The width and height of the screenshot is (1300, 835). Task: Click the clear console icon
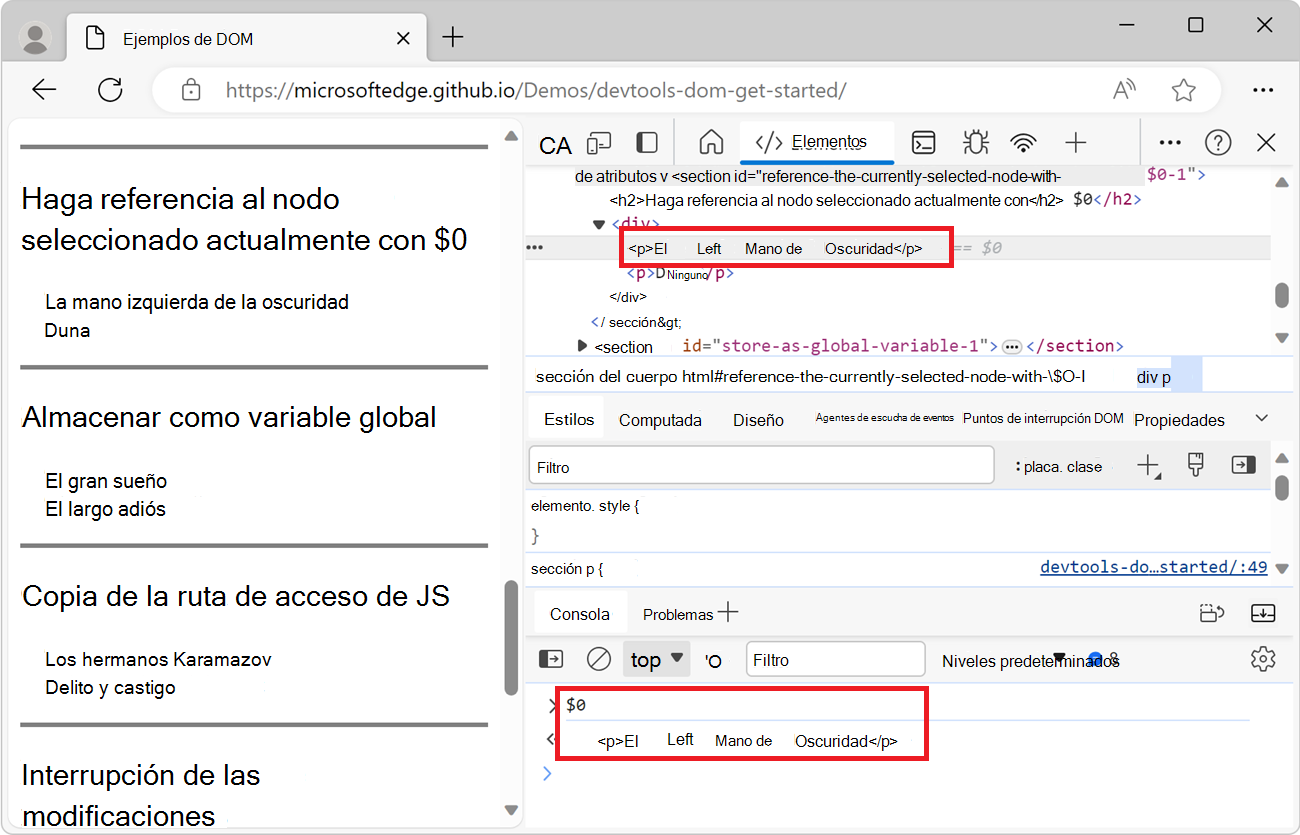(598, 659)
